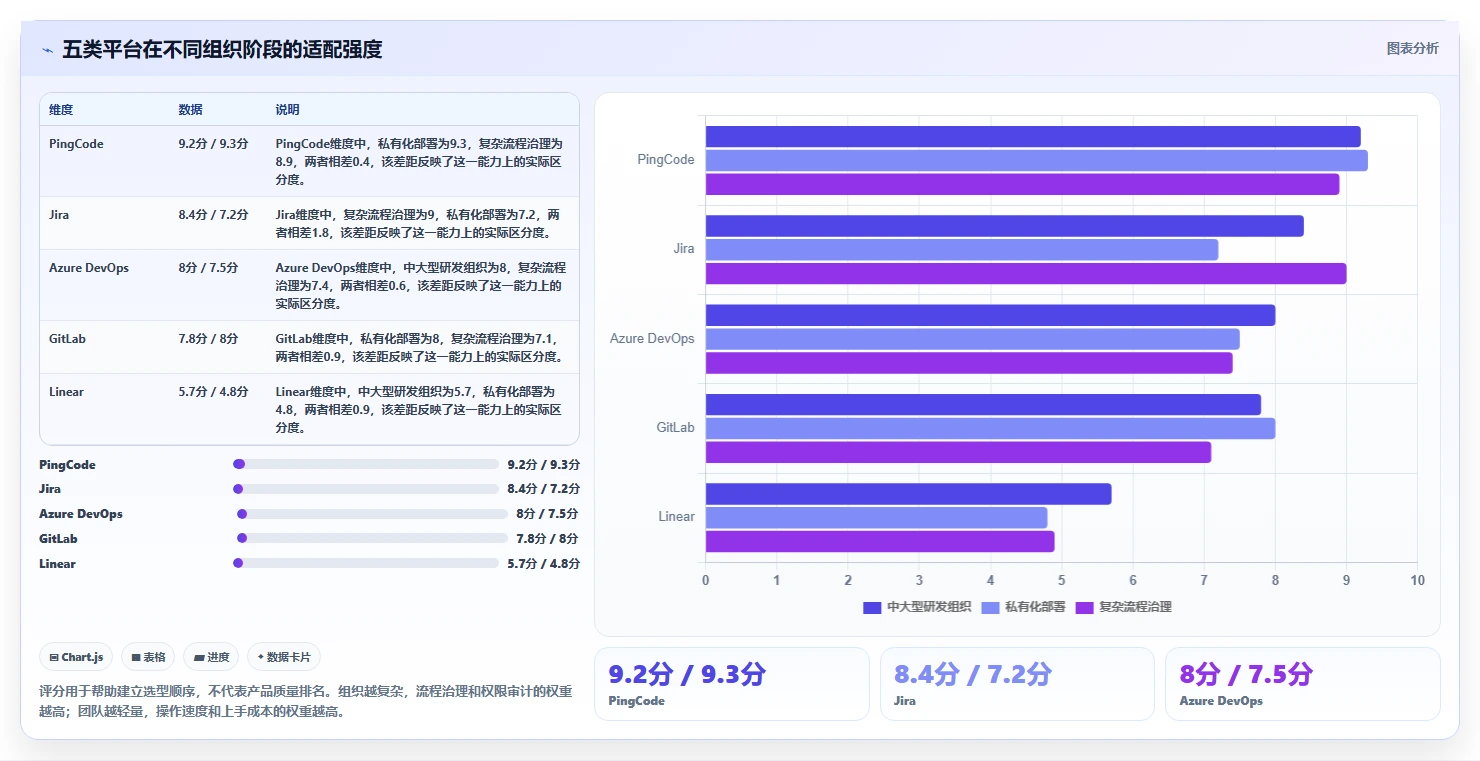Click the Linear progress bar
1480x761 pixels.
(x=366, y=563)
